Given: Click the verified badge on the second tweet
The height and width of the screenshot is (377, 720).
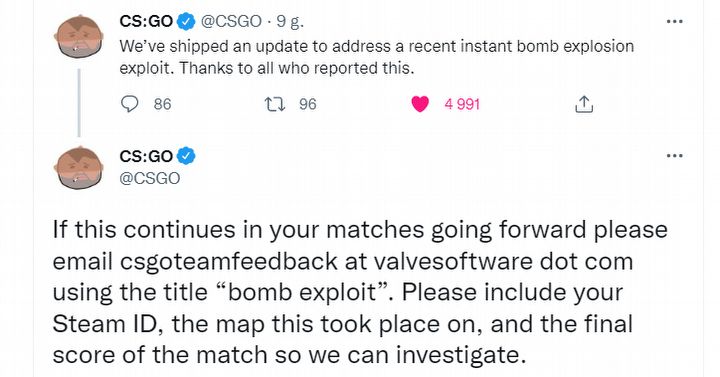Looking at the screenshot, I should point(186,156).
